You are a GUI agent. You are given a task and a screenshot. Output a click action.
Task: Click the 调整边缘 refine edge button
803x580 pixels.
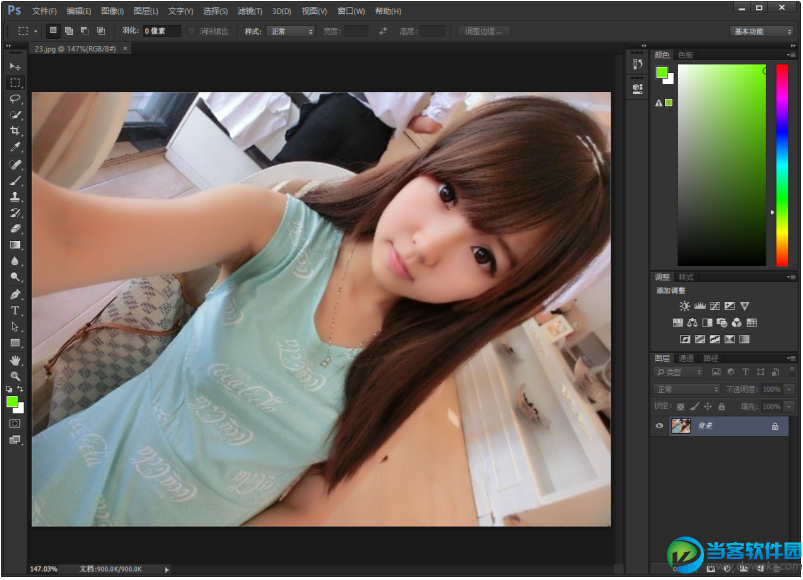coord(483,31)
